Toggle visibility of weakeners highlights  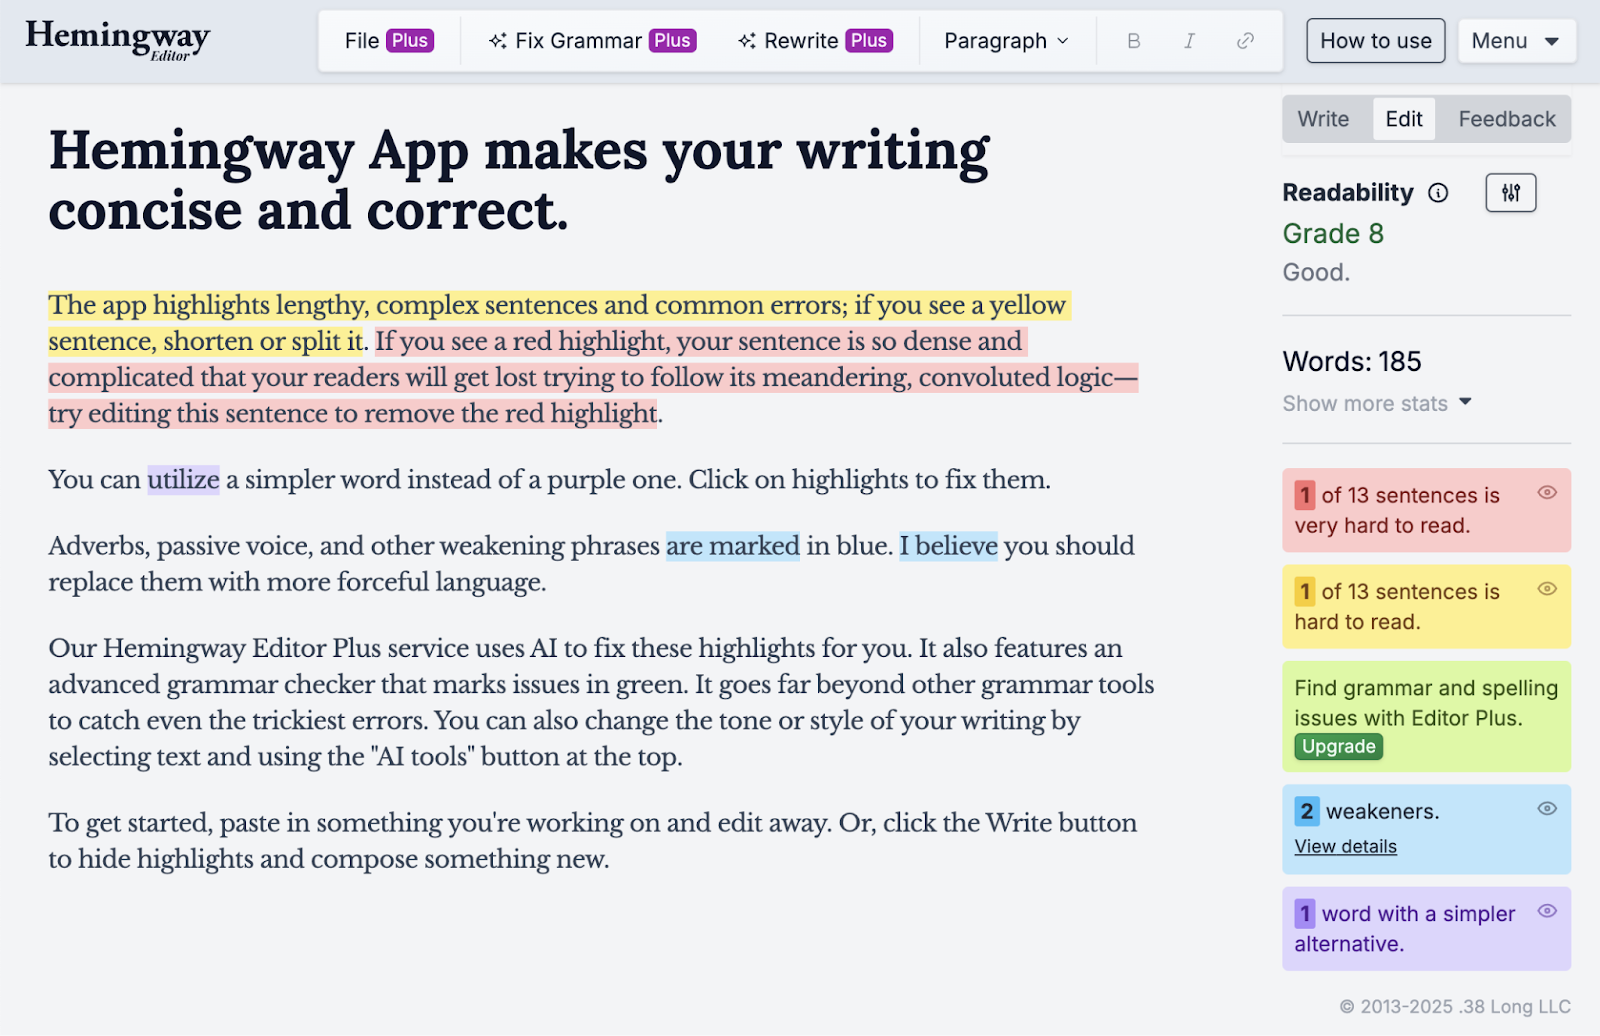pyautogui.click(x=1546, y=809)
